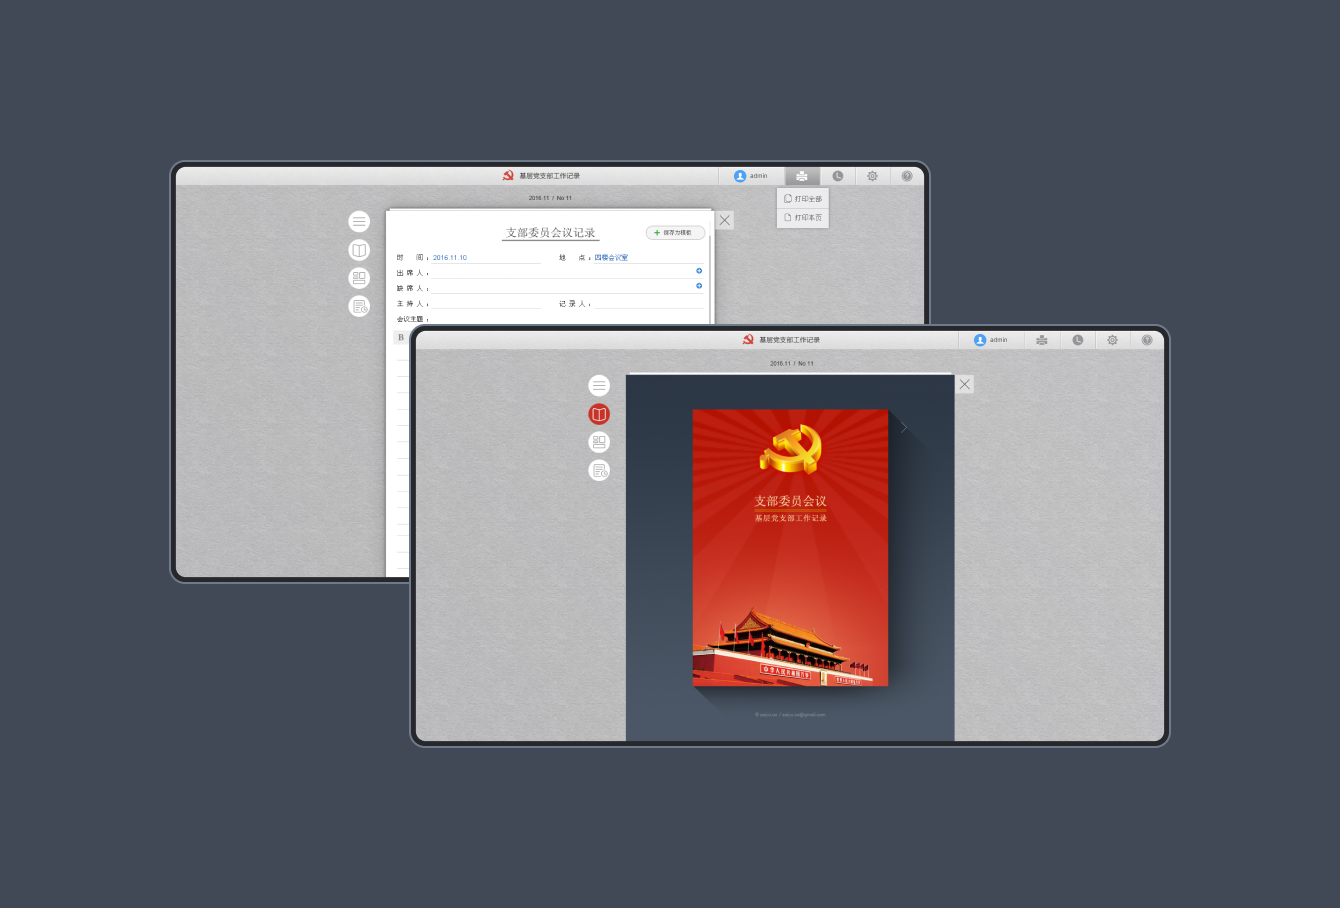Open hamburger menu in front cover window
1340x908 pixels.
599,385
